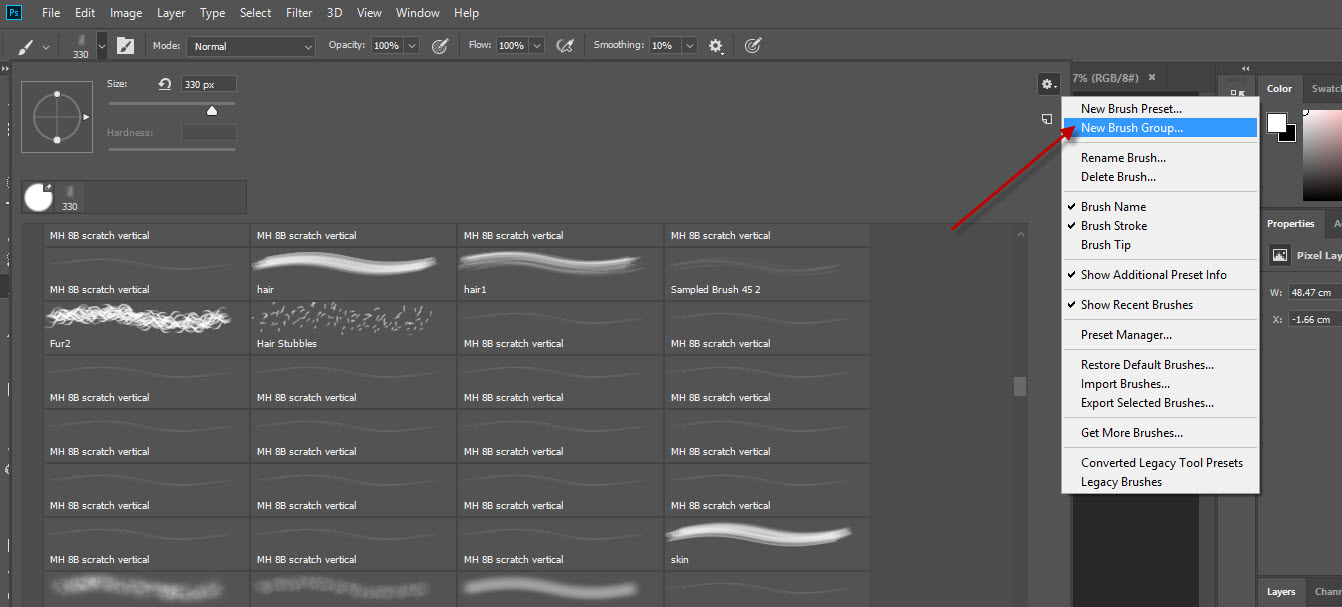Open the File menu
Viewport: 1342px width, 607px height.
coord(51,13)
